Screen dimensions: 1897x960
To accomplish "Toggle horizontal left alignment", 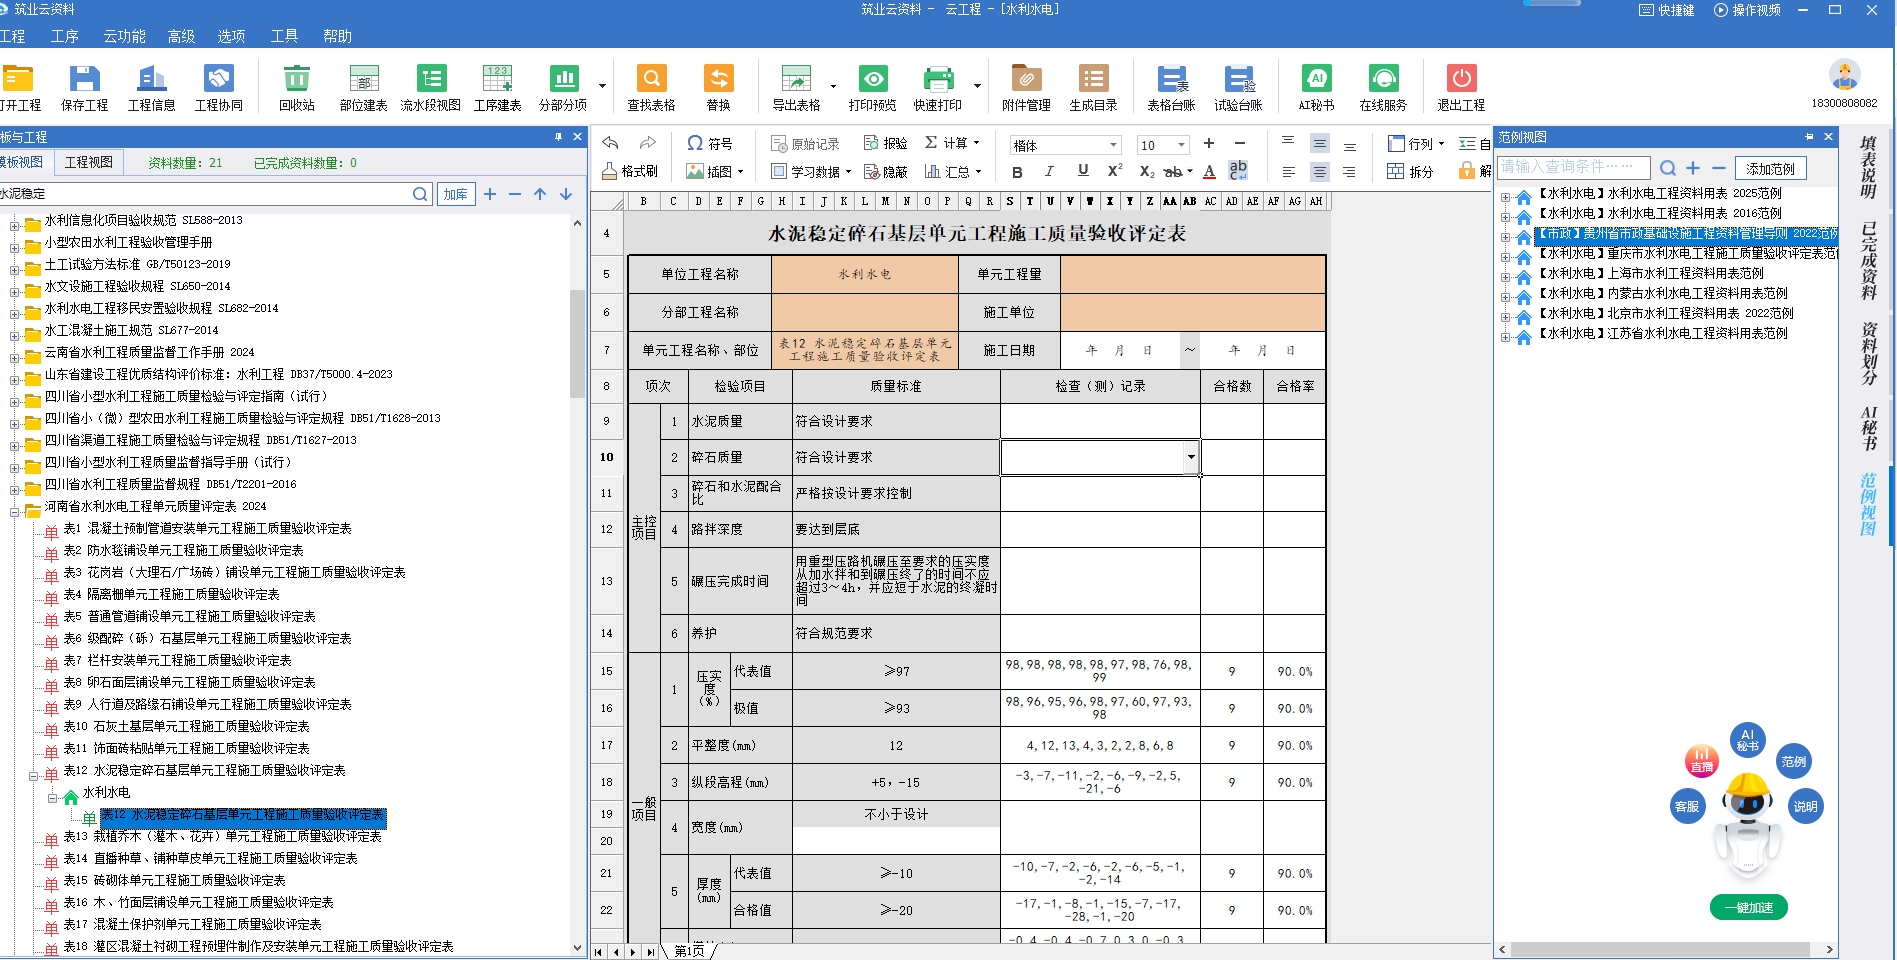I will (x=1289, y=172).
